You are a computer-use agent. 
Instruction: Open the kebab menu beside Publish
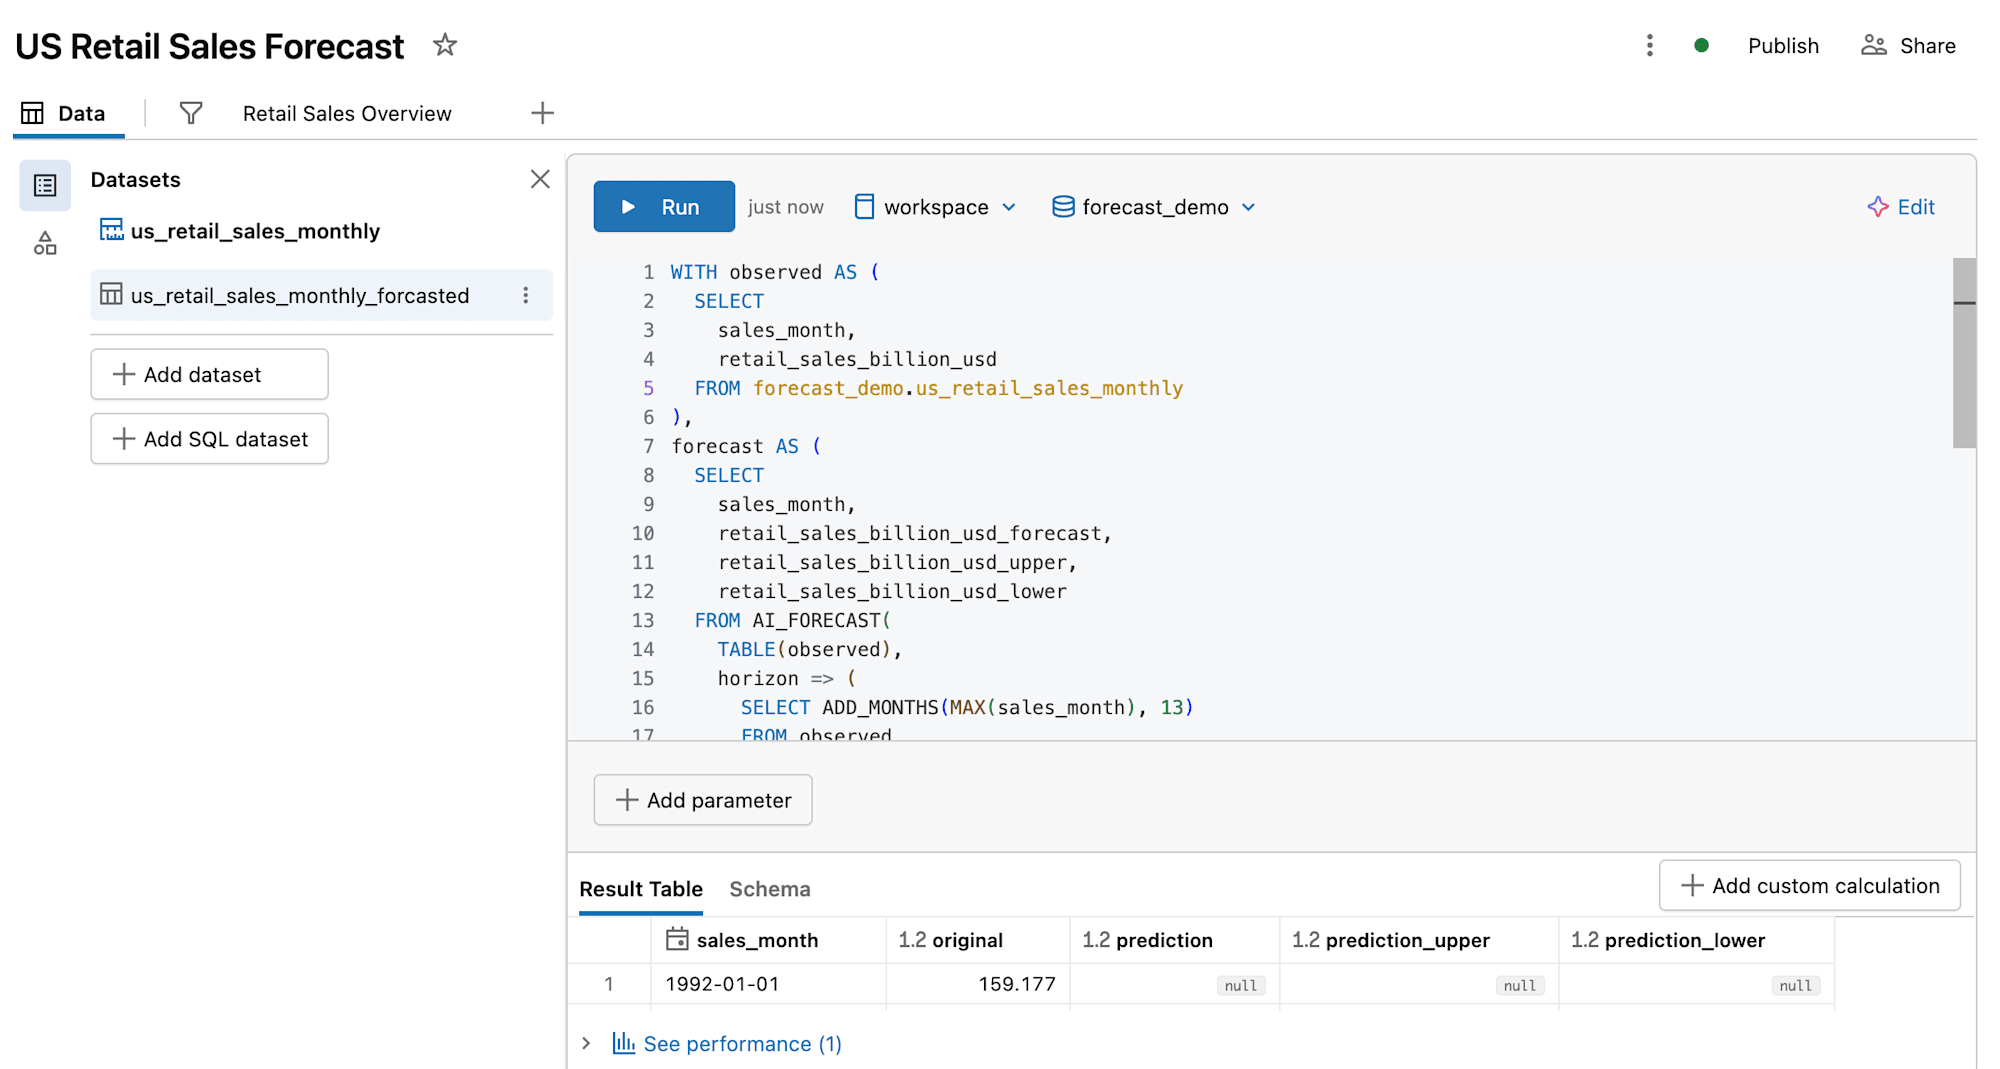[1649, 46]
